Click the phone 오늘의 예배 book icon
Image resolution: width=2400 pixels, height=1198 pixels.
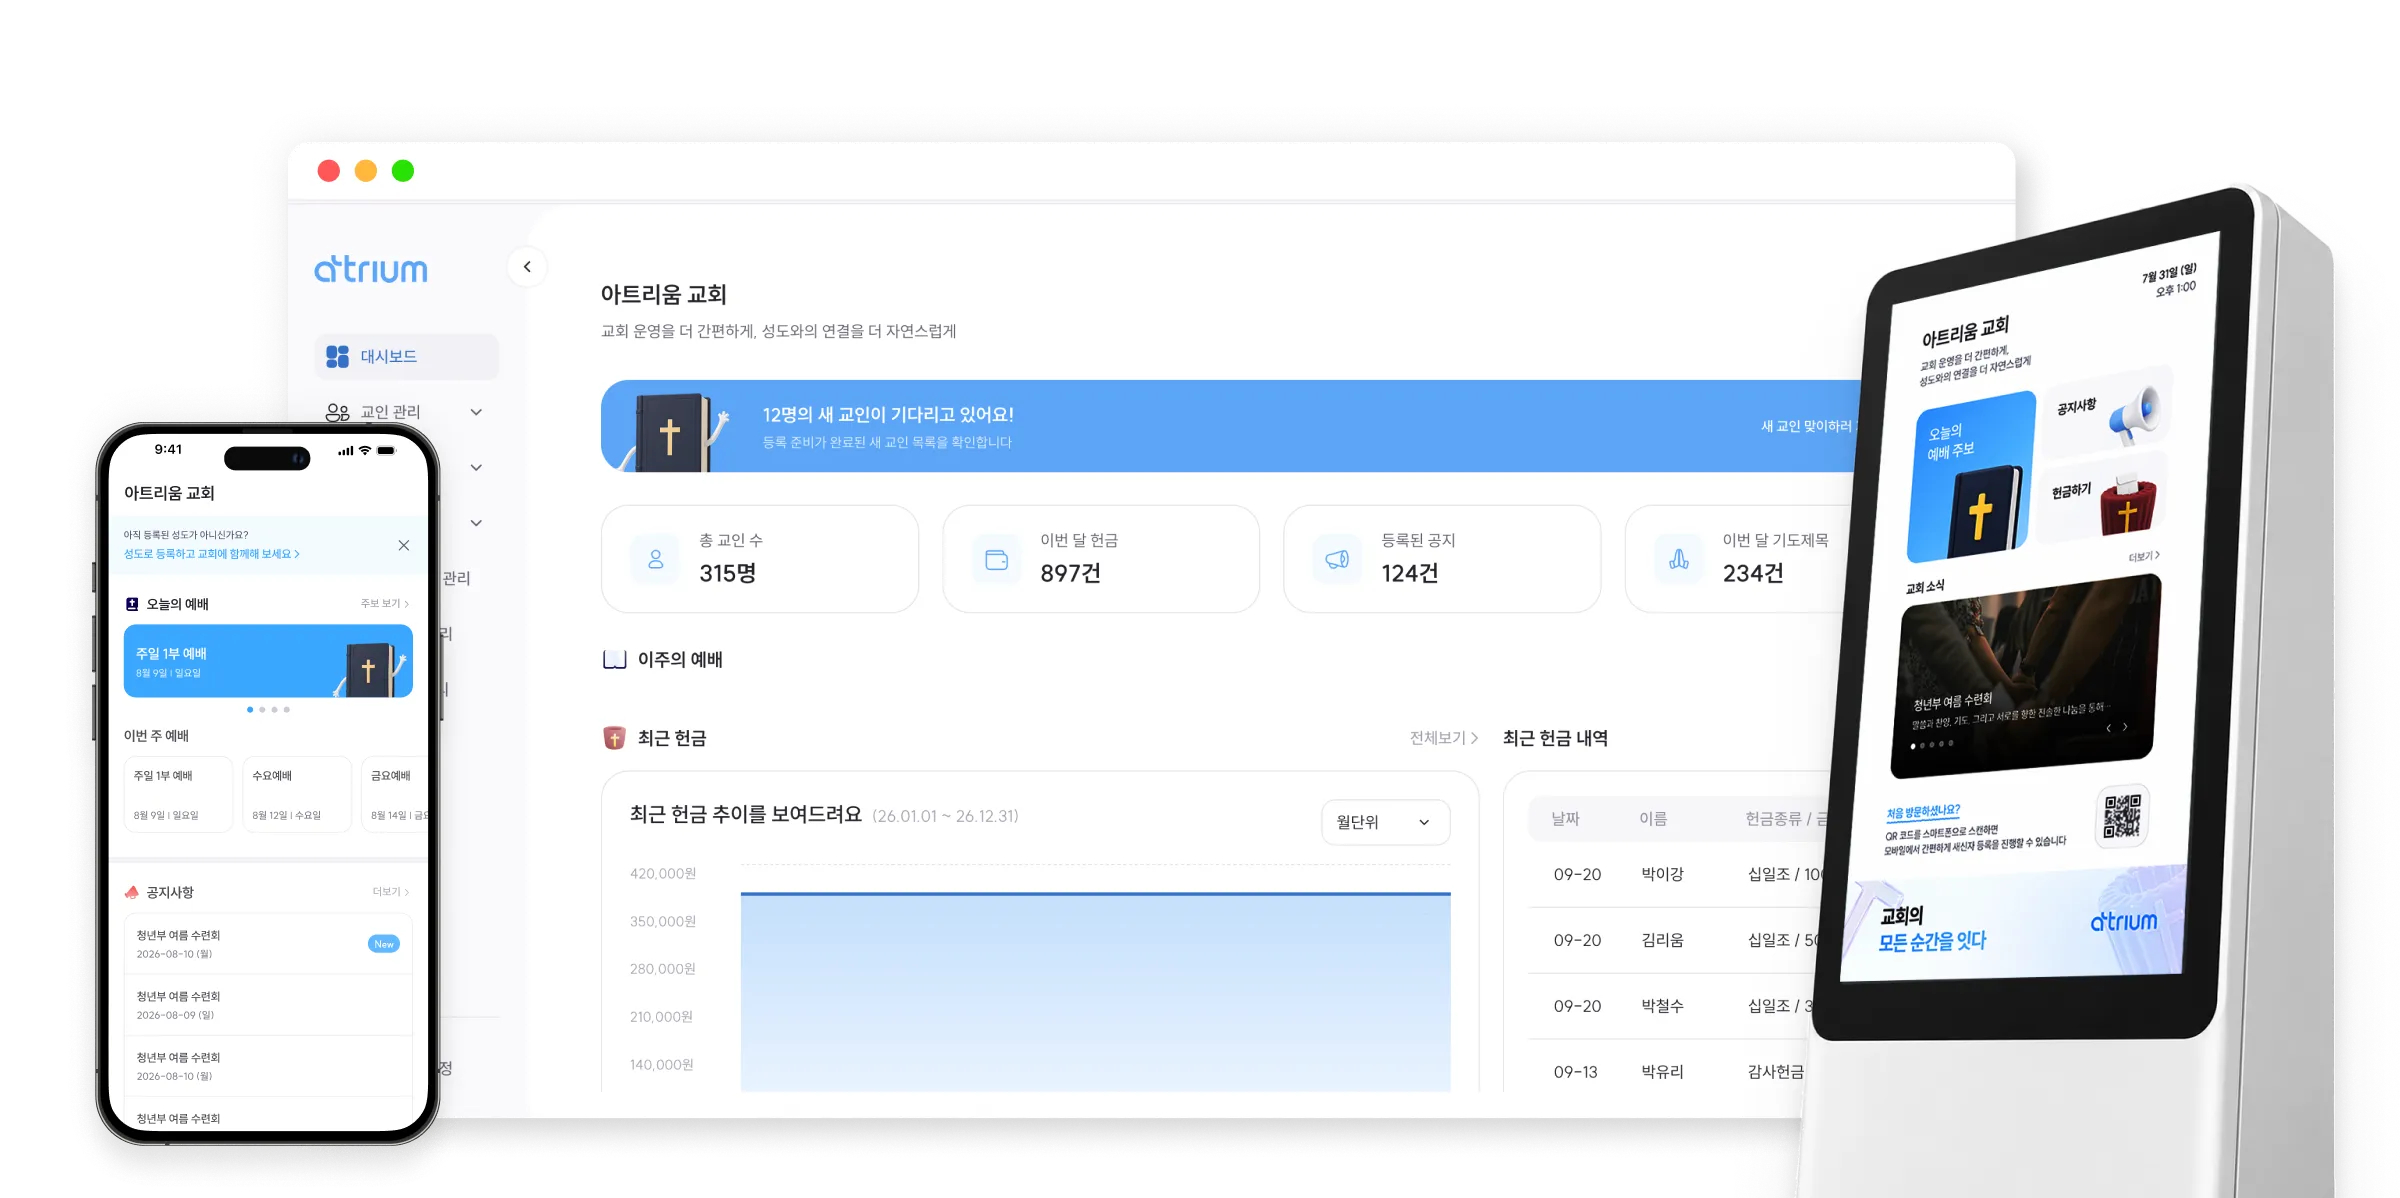pos(132,604)
